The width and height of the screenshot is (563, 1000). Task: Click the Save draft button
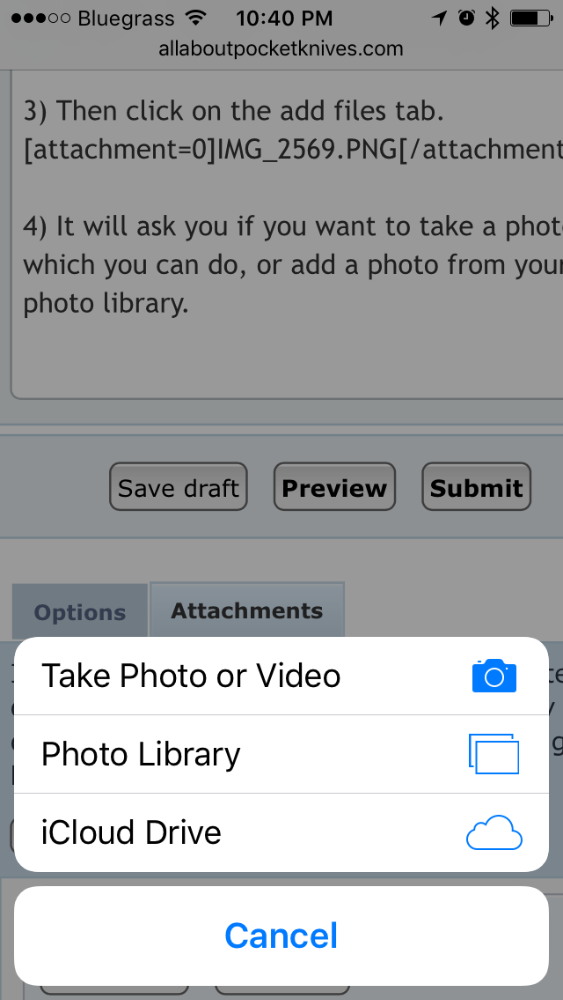point(178,487)
